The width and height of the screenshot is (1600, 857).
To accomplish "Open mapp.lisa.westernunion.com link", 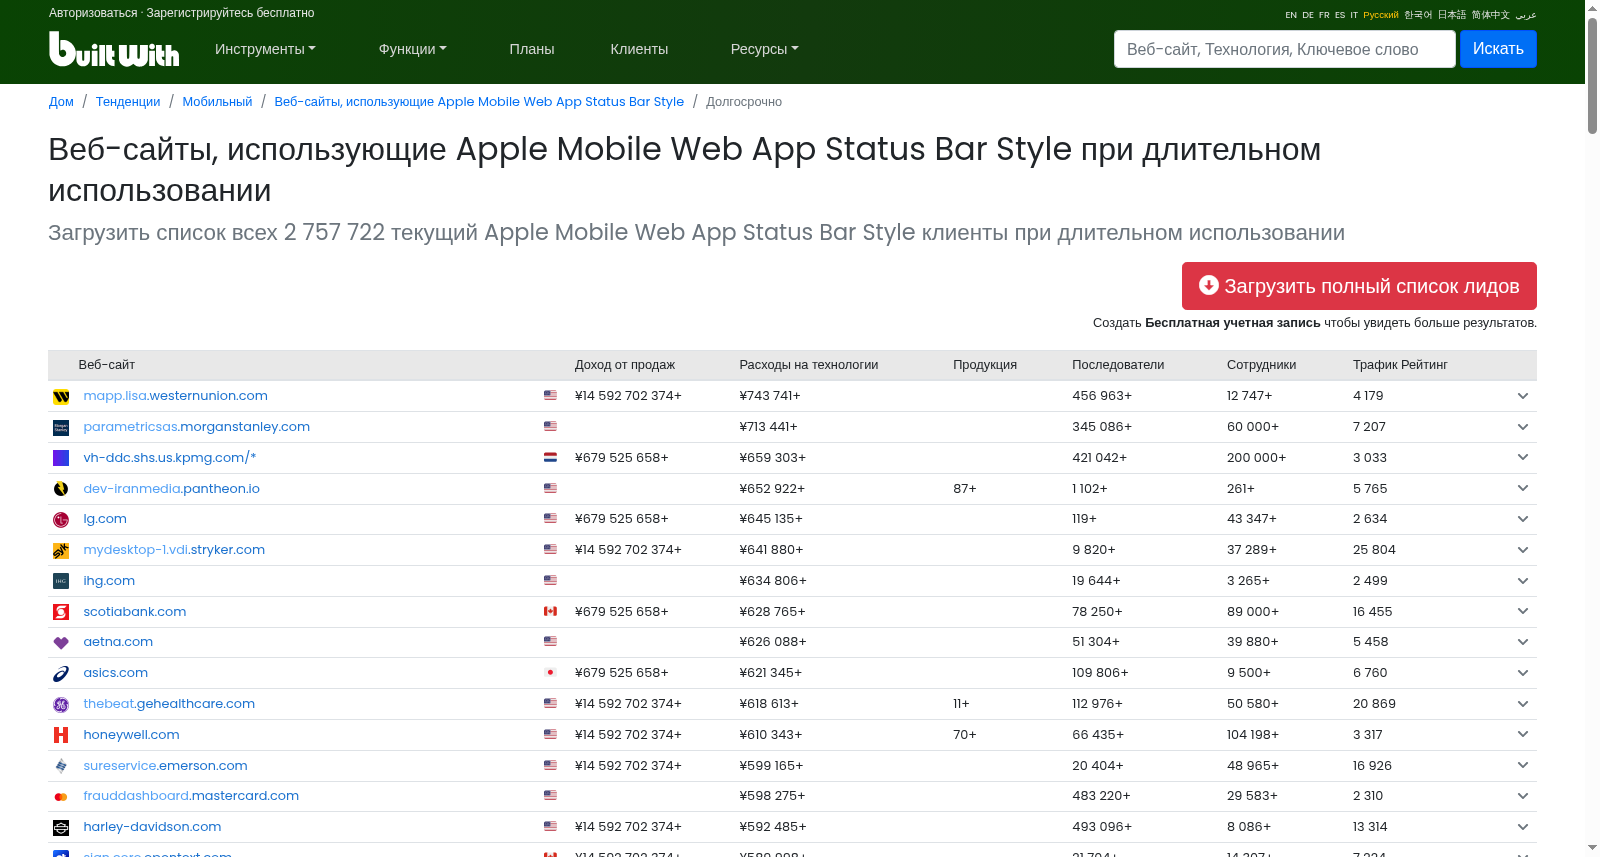I will tap(176, 396).
